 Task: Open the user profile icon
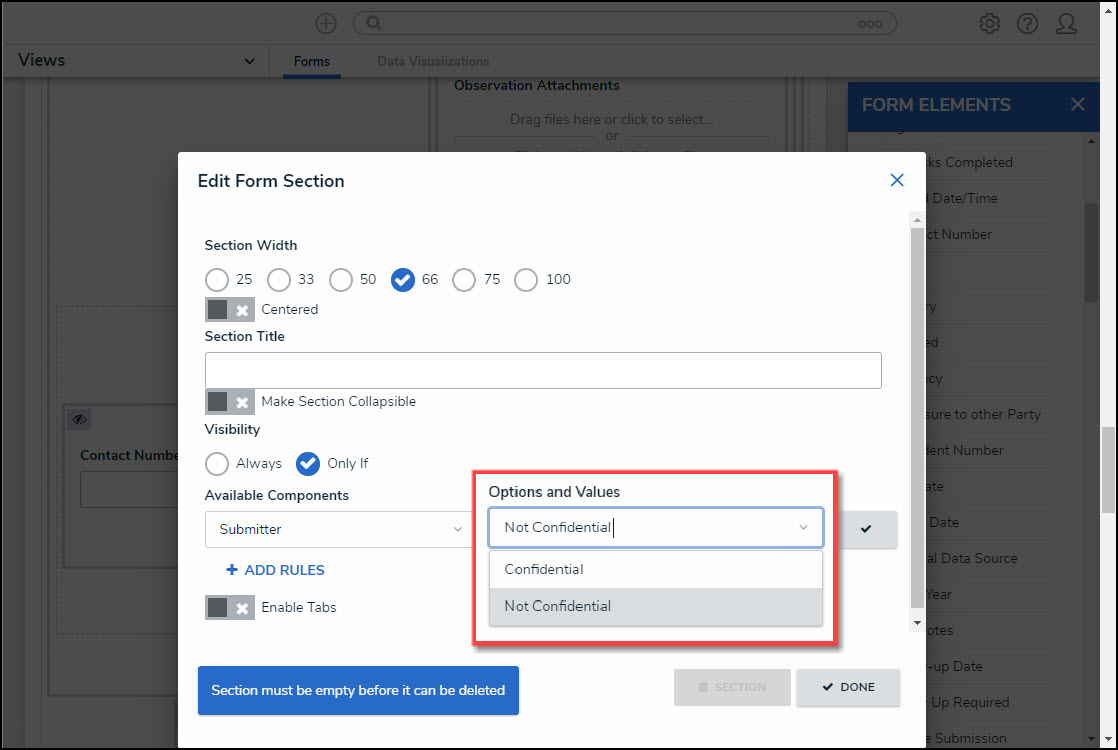click(x=1067, y=24)
